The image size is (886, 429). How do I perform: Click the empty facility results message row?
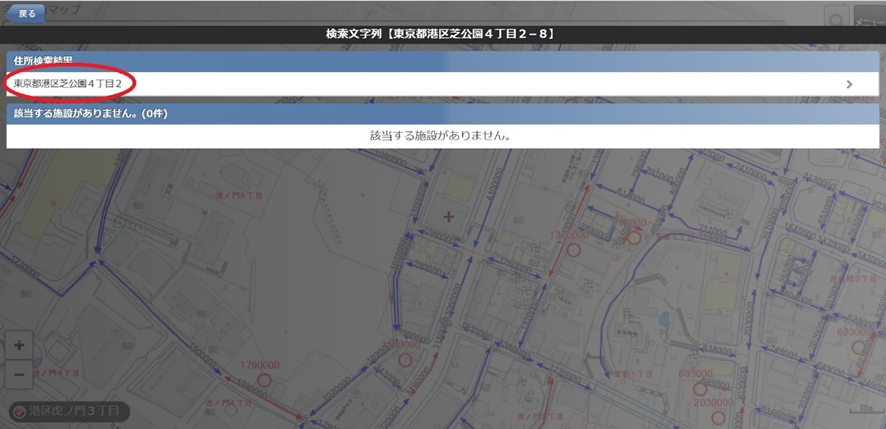[x=443, y=136]
